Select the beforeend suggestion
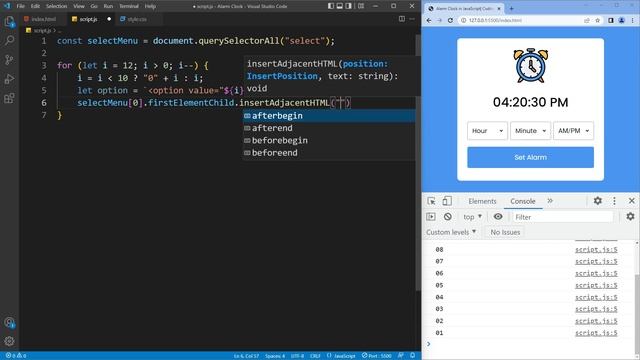The width and height of the screenshot is (640, 360). coord(329,153)
